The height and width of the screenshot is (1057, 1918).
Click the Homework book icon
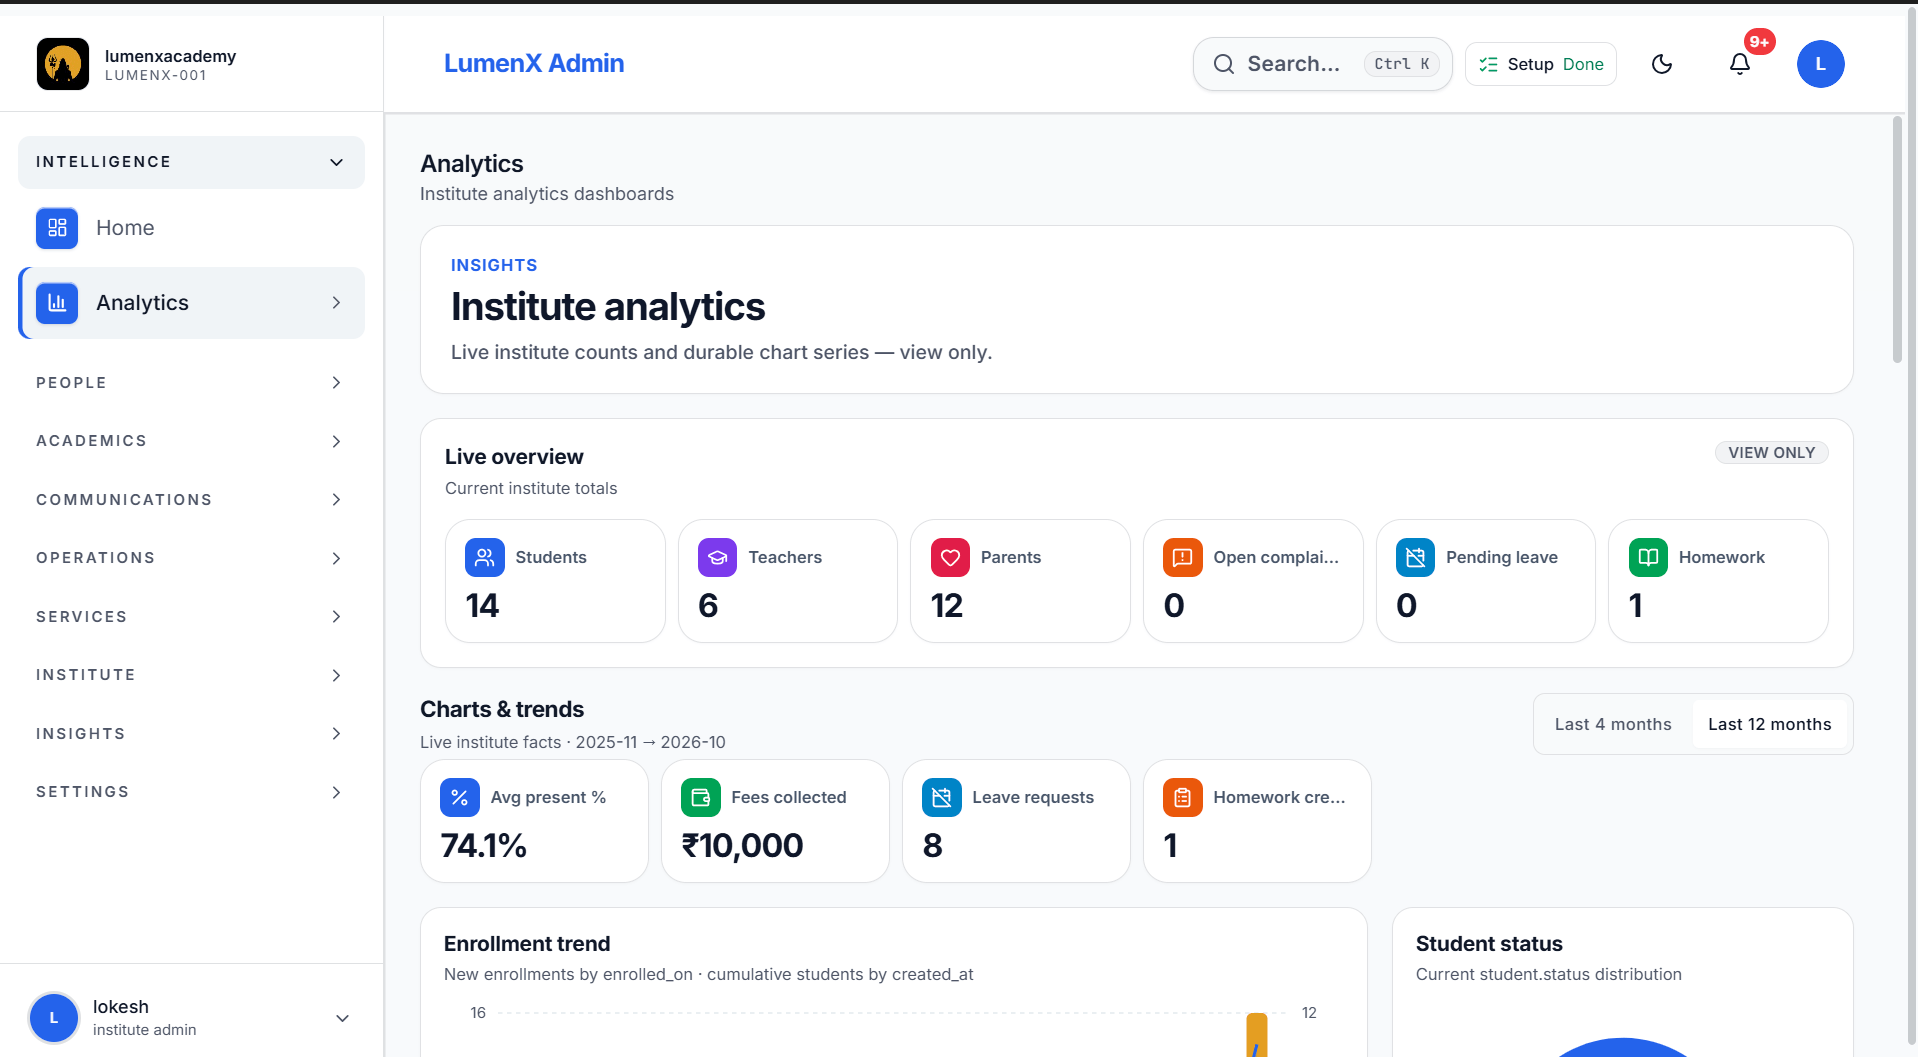point(1648,557)
